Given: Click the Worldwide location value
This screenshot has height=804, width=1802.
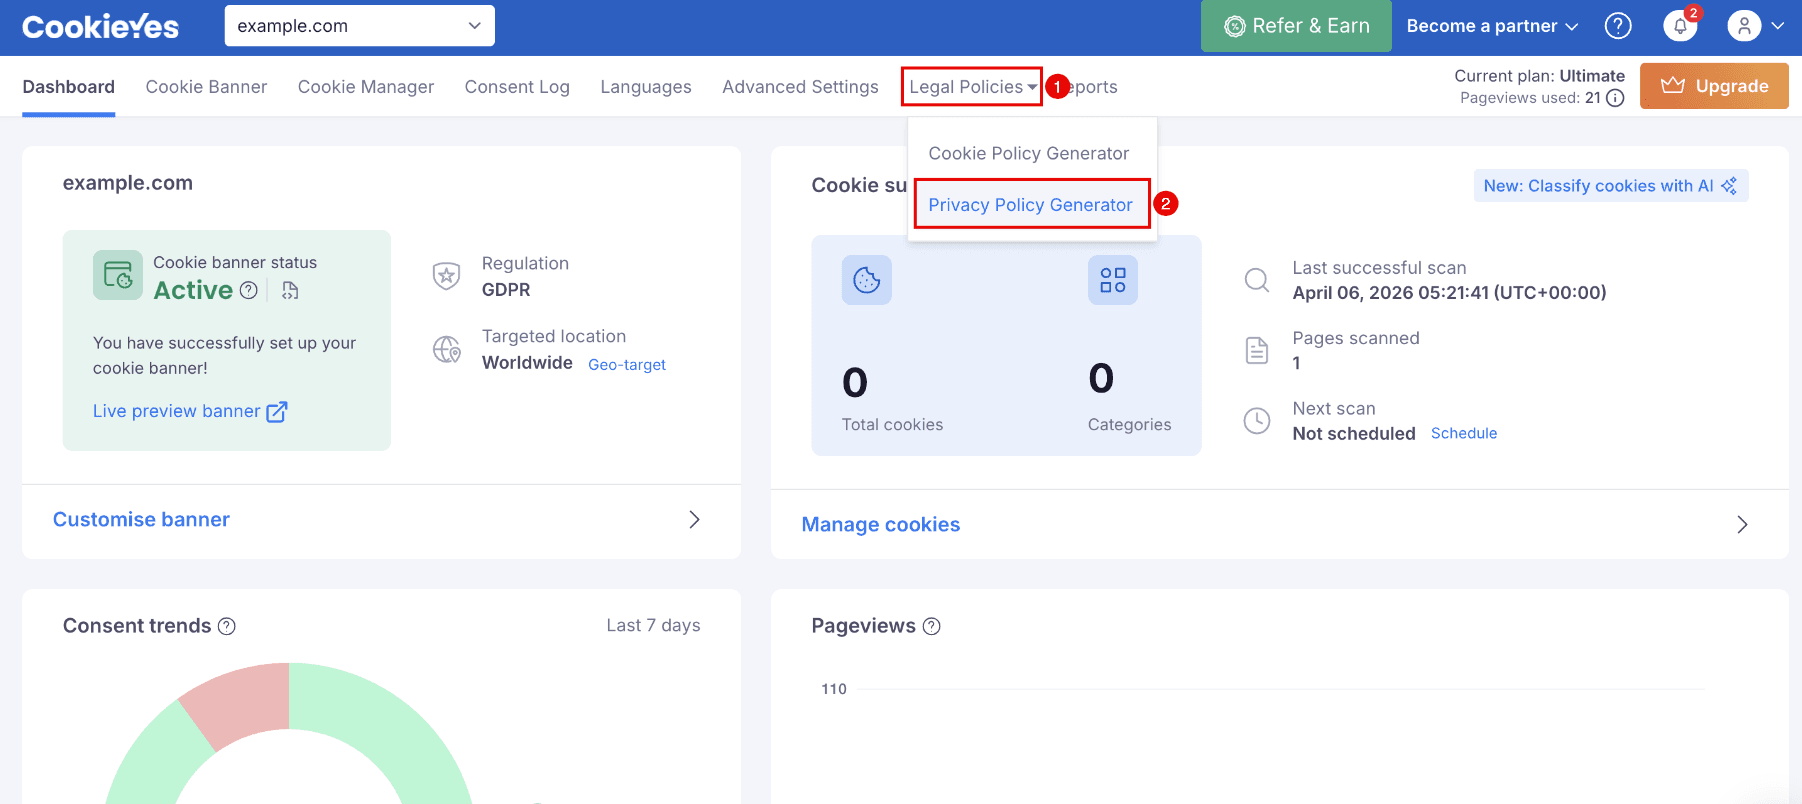Looking at the screenshot, I should [x=527, y=363].
